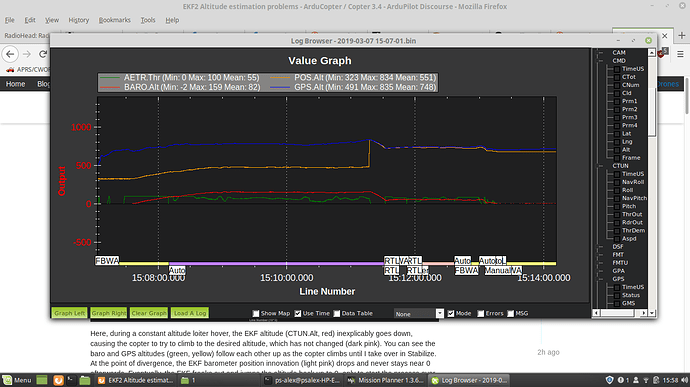
Task: Open the None dropdown list
Action: (418, 313)
